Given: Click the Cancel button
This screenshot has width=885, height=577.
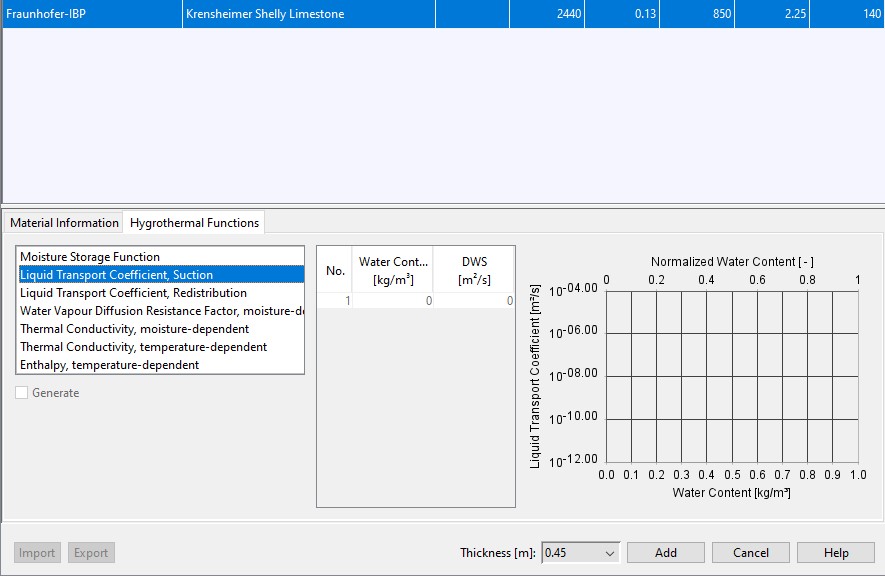Looking at the screenshot, I should (x=751, y=553).
